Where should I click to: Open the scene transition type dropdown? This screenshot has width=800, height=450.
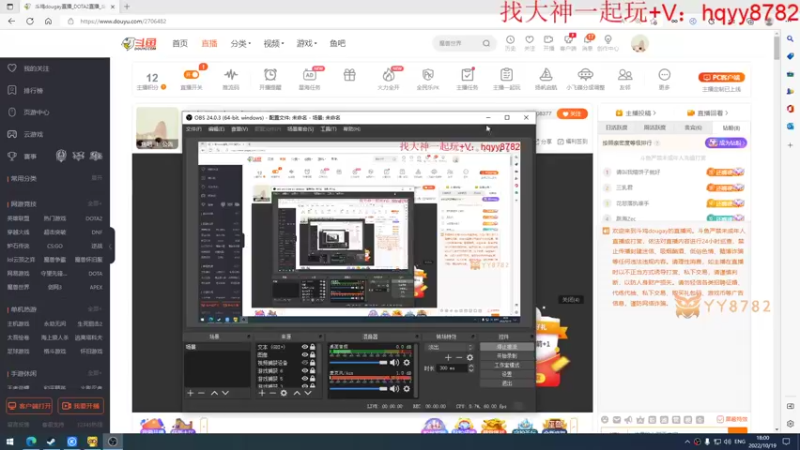[449, 347]
